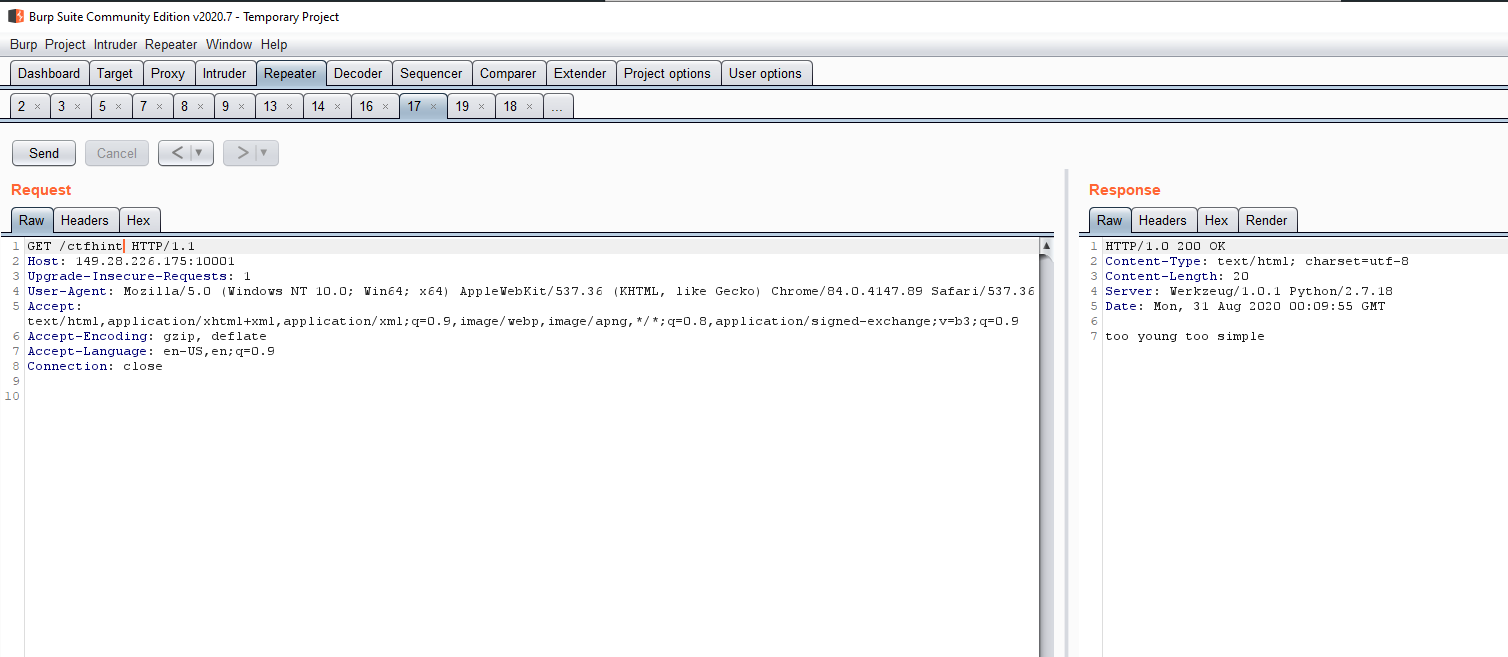Click the GET /ctfhint request line
The image size is (1508, 657).
(112, 246)
